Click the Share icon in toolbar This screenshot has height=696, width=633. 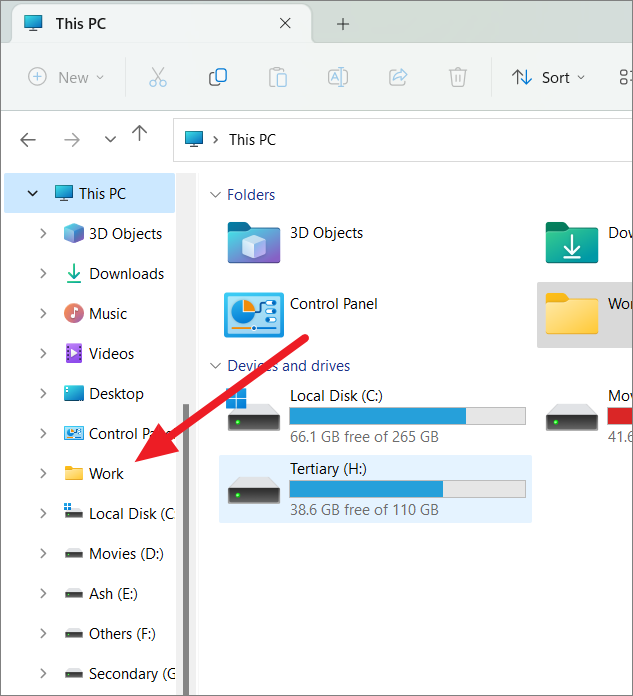[398, 77]
